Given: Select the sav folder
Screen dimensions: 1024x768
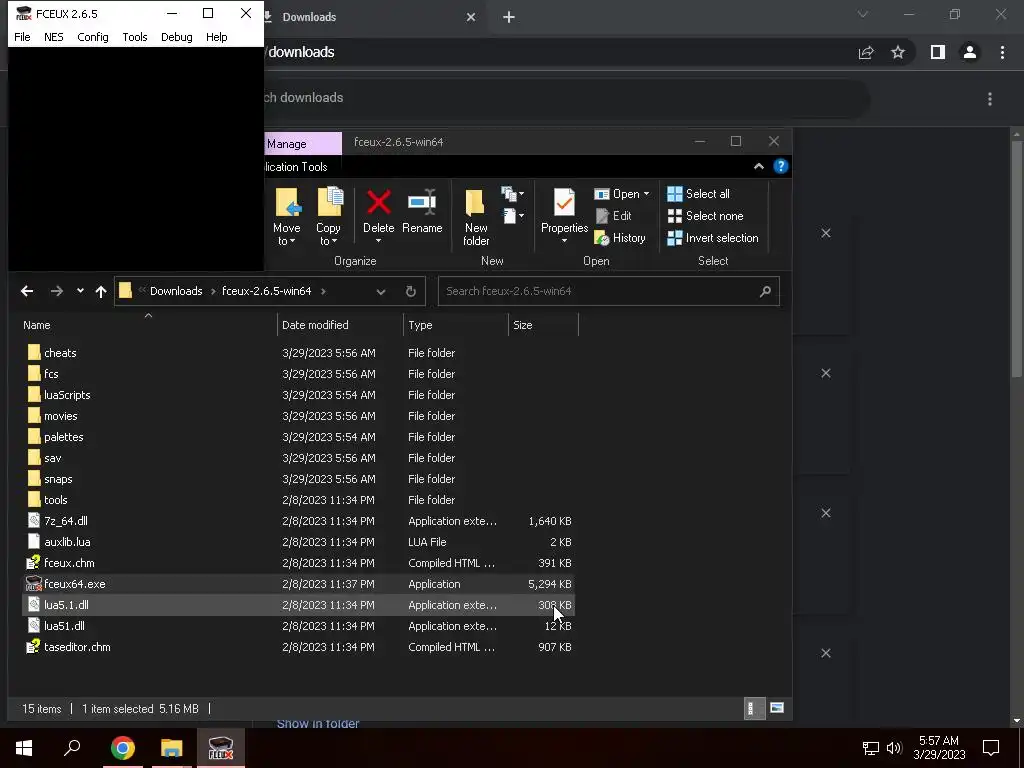Looking at the screenshot, I should pyautogui.click(x=298, y=458).
